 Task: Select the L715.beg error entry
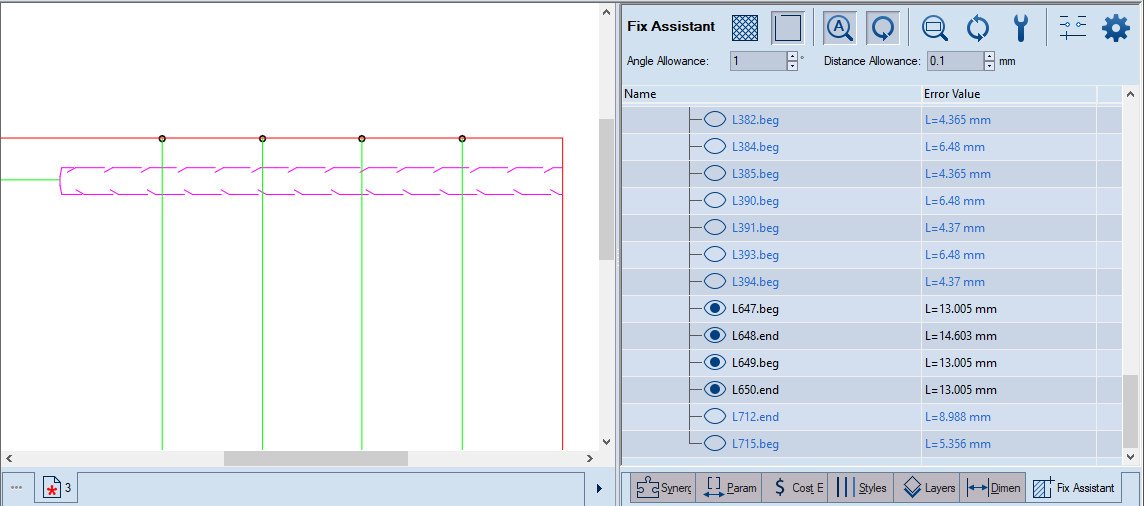click(x=755, y=444)
